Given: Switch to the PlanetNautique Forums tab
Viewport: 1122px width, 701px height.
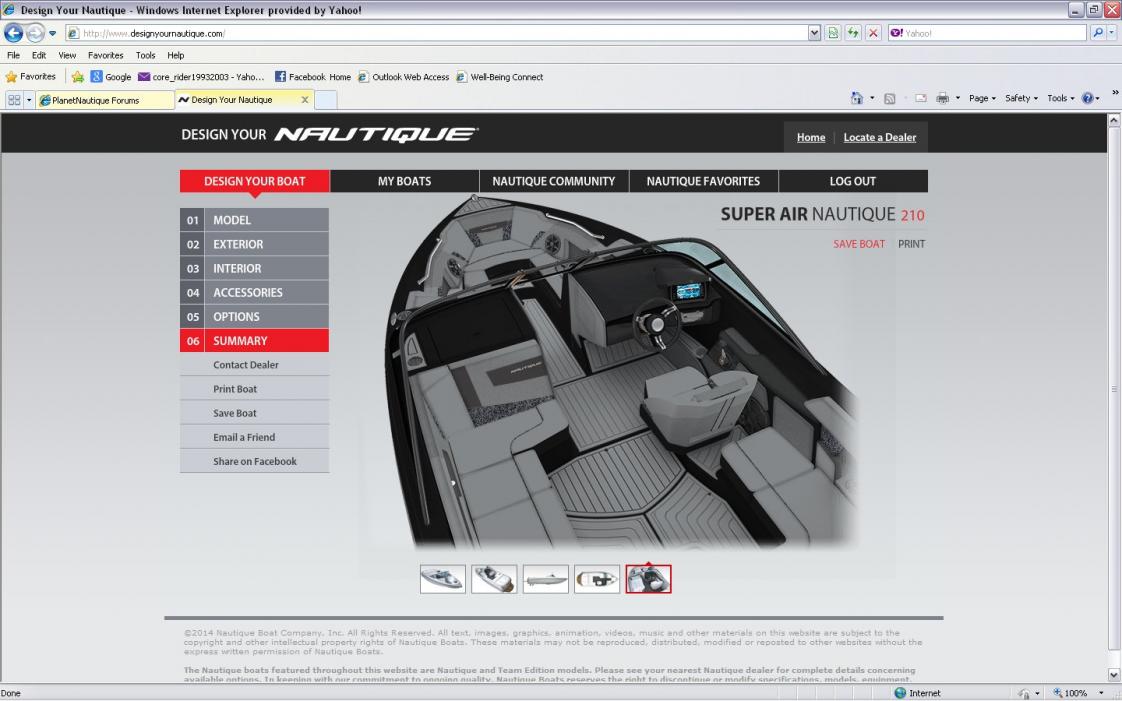Looking at the screenshot, I should coord(105,100).
